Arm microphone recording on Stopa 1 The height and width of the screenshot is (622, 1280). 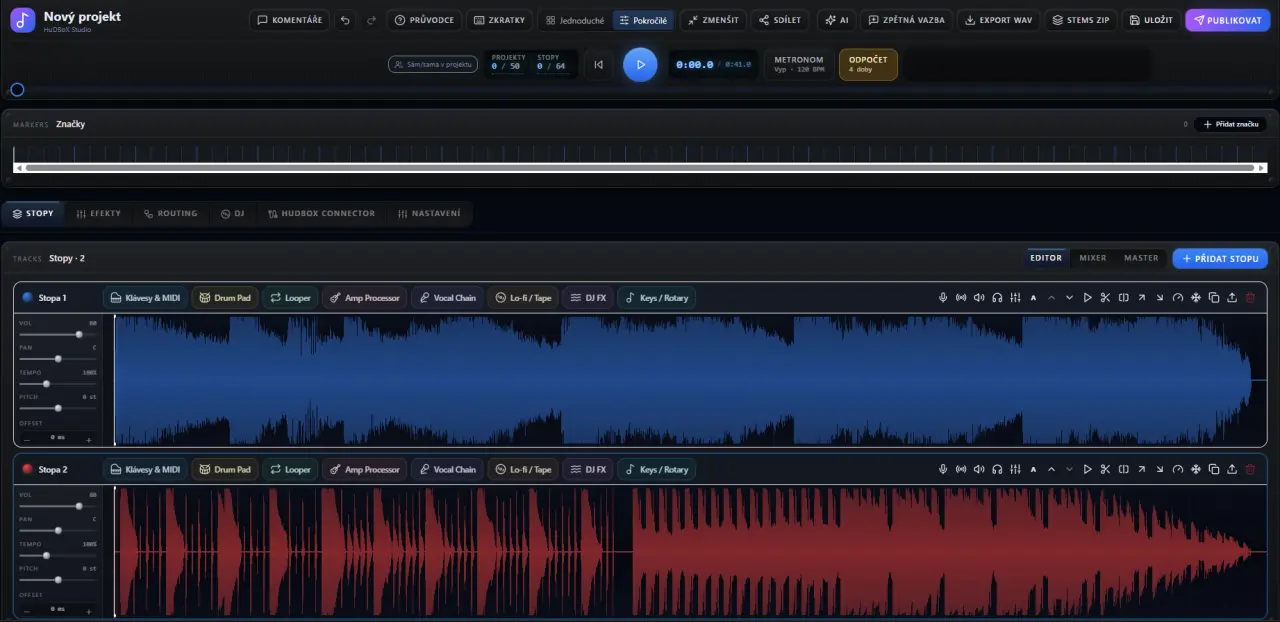pyautogui.click(x=943, y=298)
